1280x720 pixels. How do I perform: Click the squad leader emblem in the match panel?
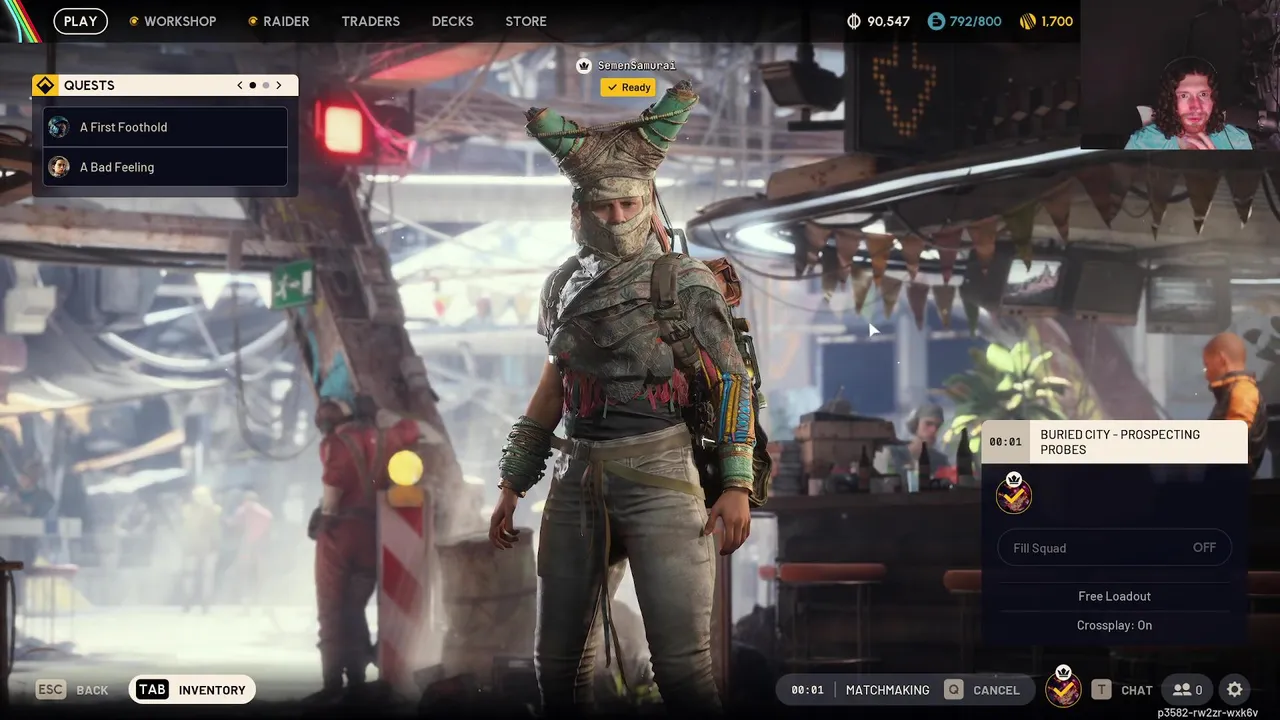1014,494
